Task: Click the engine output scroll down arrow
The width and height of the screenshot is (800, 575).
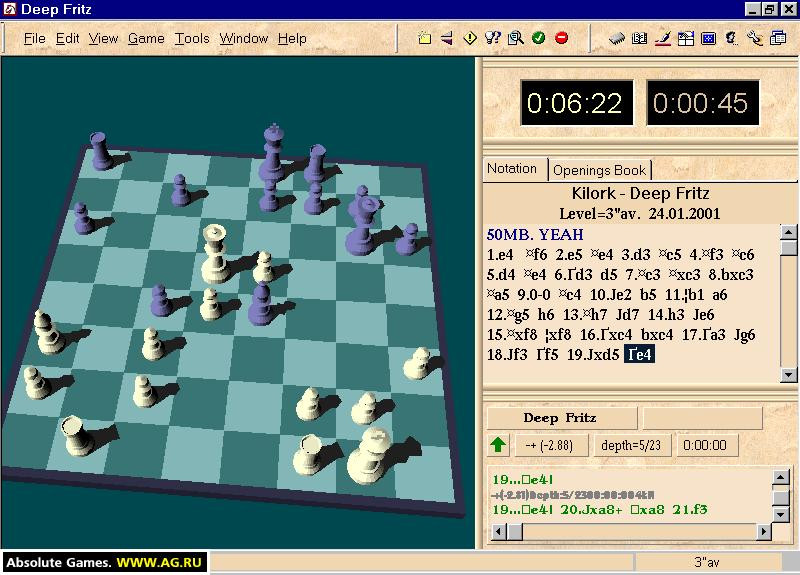Action: pos(781,514)
